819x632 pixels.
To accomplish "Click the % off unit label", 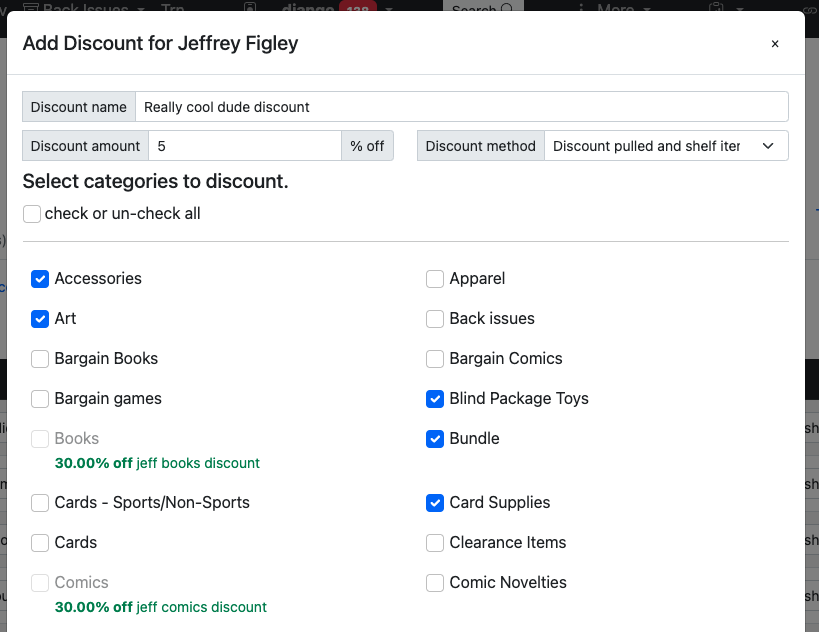I will (x=367, y=146).
